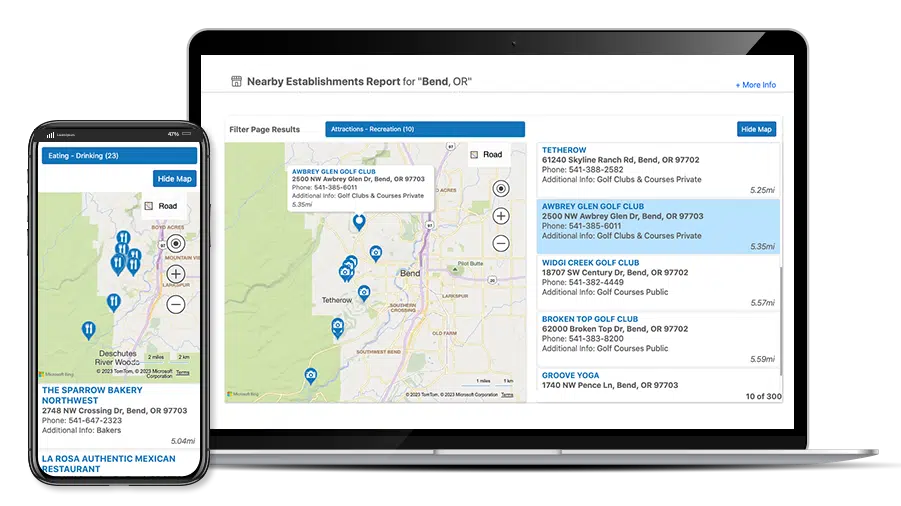The image size is (901, 506).
Task: Click + More Info link
Action: click(x=756, y=84)
